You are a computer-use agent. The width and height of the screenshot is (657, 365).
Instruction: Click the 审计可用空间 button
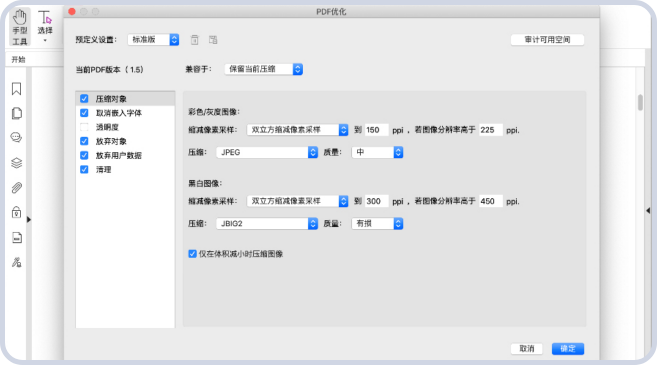(x=547, y=40)
